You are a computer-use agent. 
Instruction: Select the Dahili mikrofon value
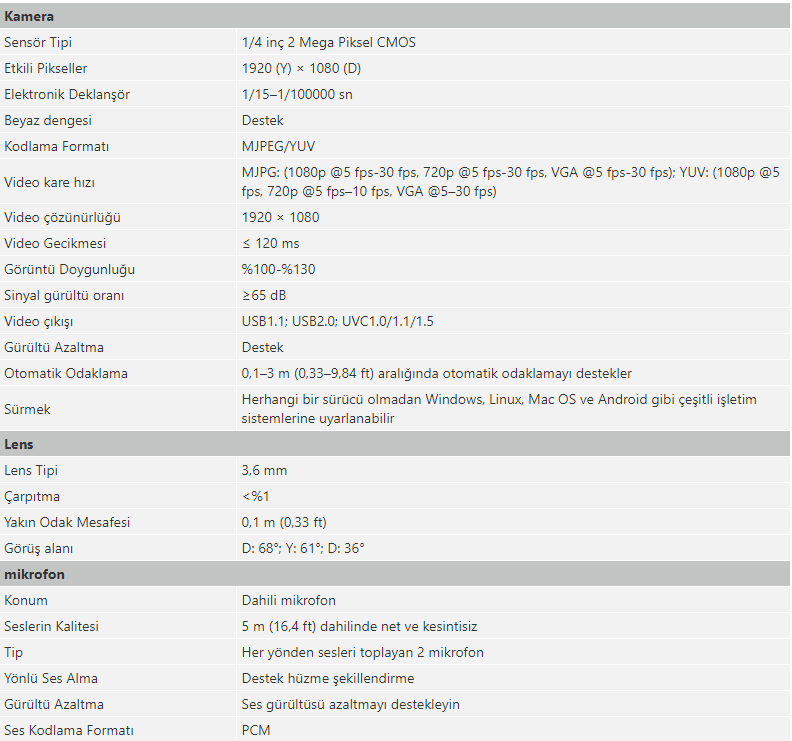pyautogui.click(x=288, y=600)
